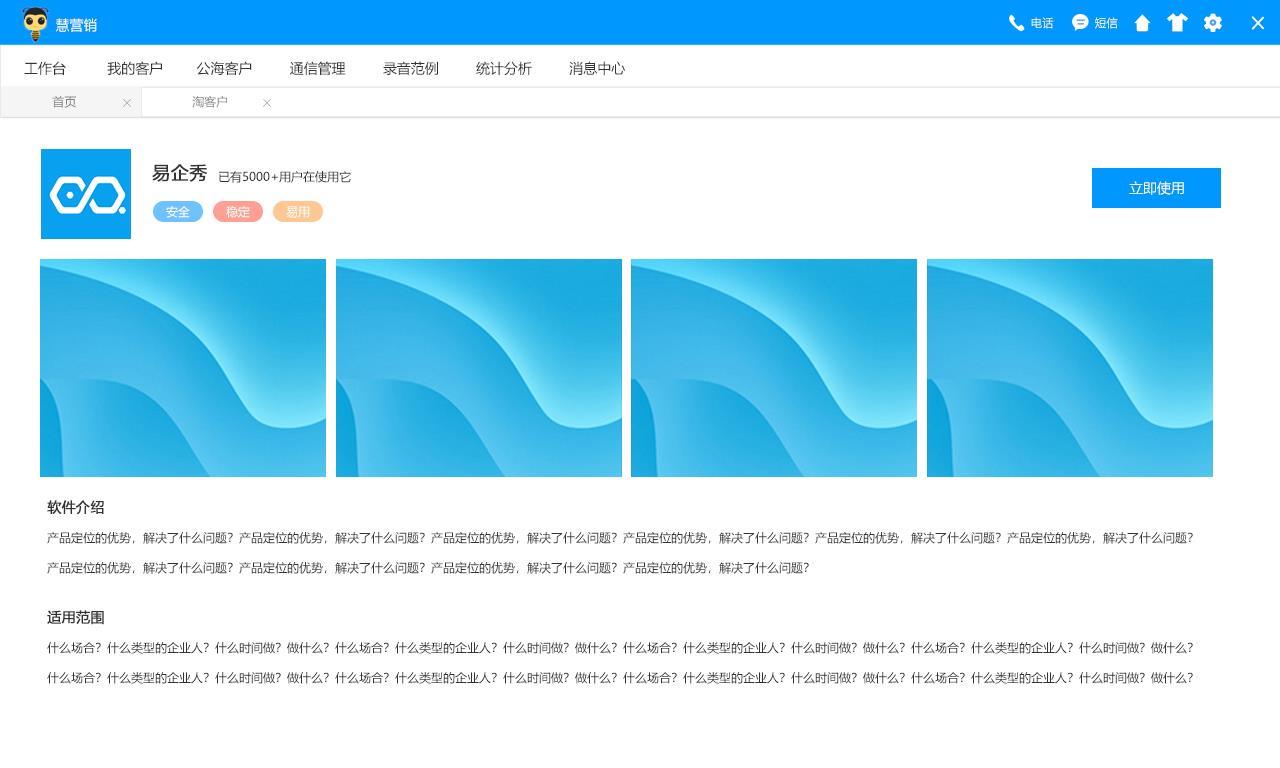Open 公海客户 menu
Viewport: 1280px width, 768px height.
tap(224, 68)
